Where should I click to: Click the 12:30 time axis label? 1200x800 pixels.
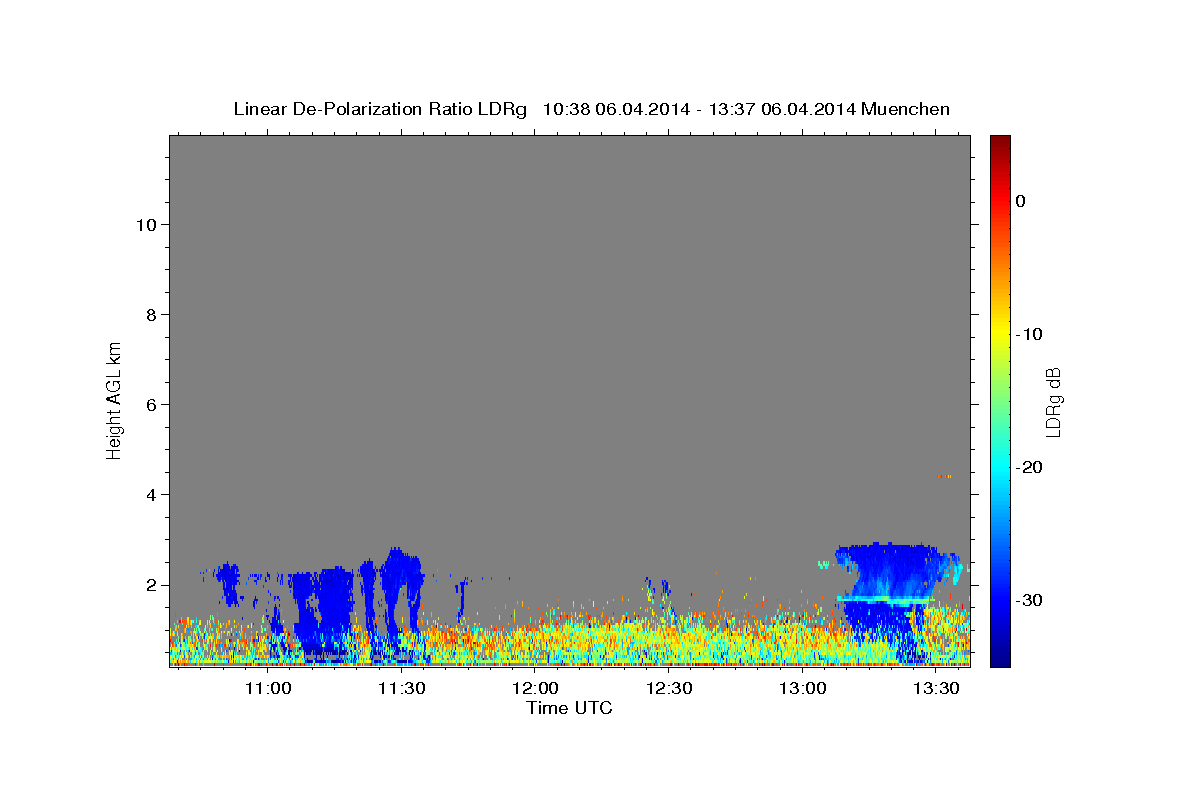click(669, 688)
